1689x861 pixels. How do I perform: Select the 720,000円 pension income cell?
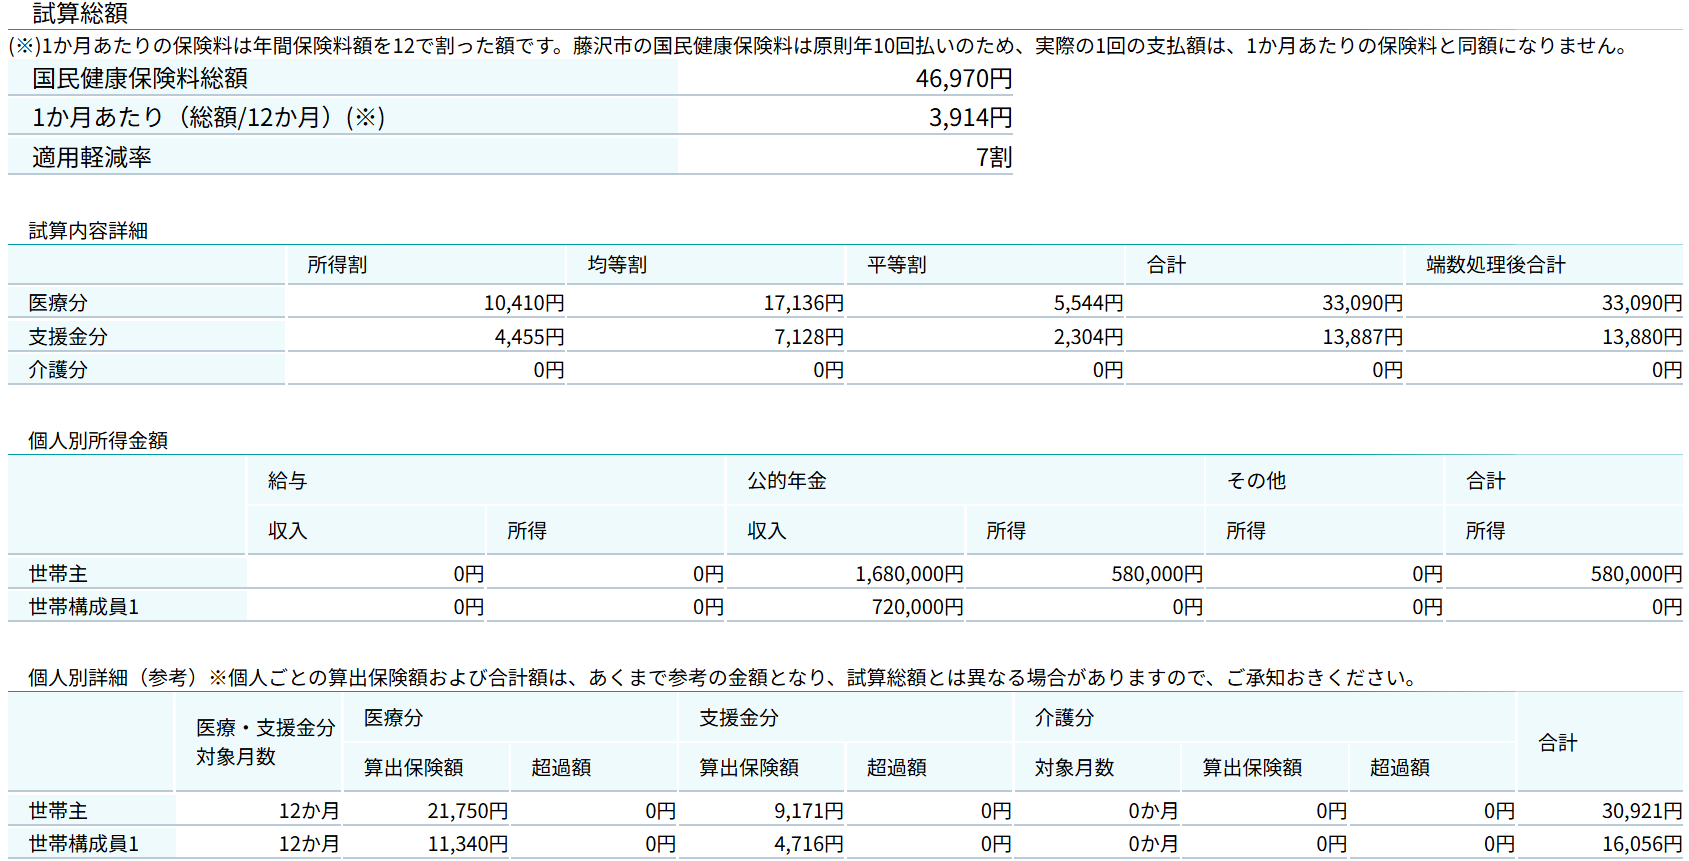917,607
